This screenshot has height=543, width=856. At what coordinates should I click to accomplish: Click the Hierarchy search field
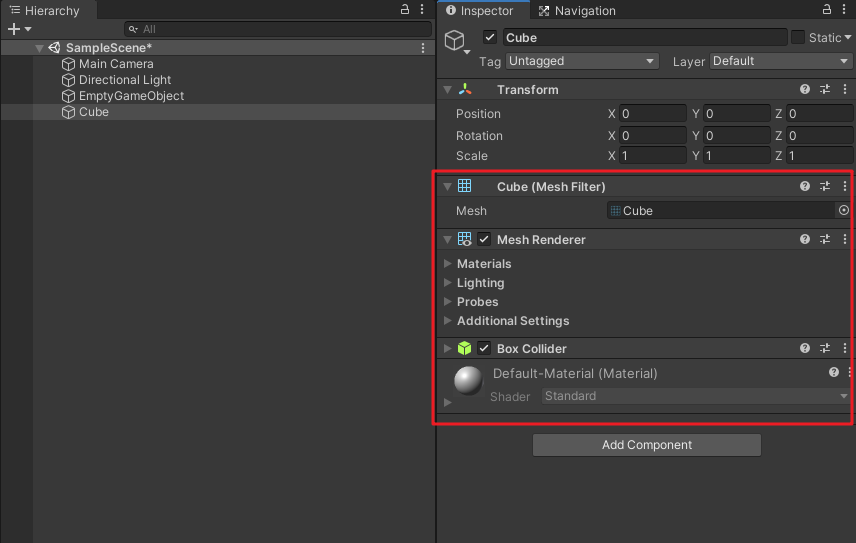click(x=278, y=29)
